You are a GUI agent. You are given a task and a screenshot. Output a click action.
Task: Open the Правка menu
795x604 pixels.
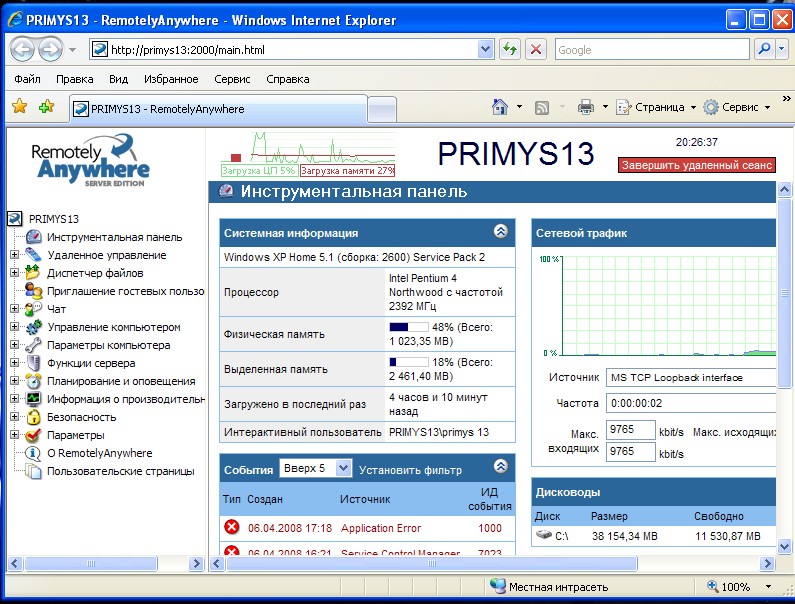(x=75, y=79)
